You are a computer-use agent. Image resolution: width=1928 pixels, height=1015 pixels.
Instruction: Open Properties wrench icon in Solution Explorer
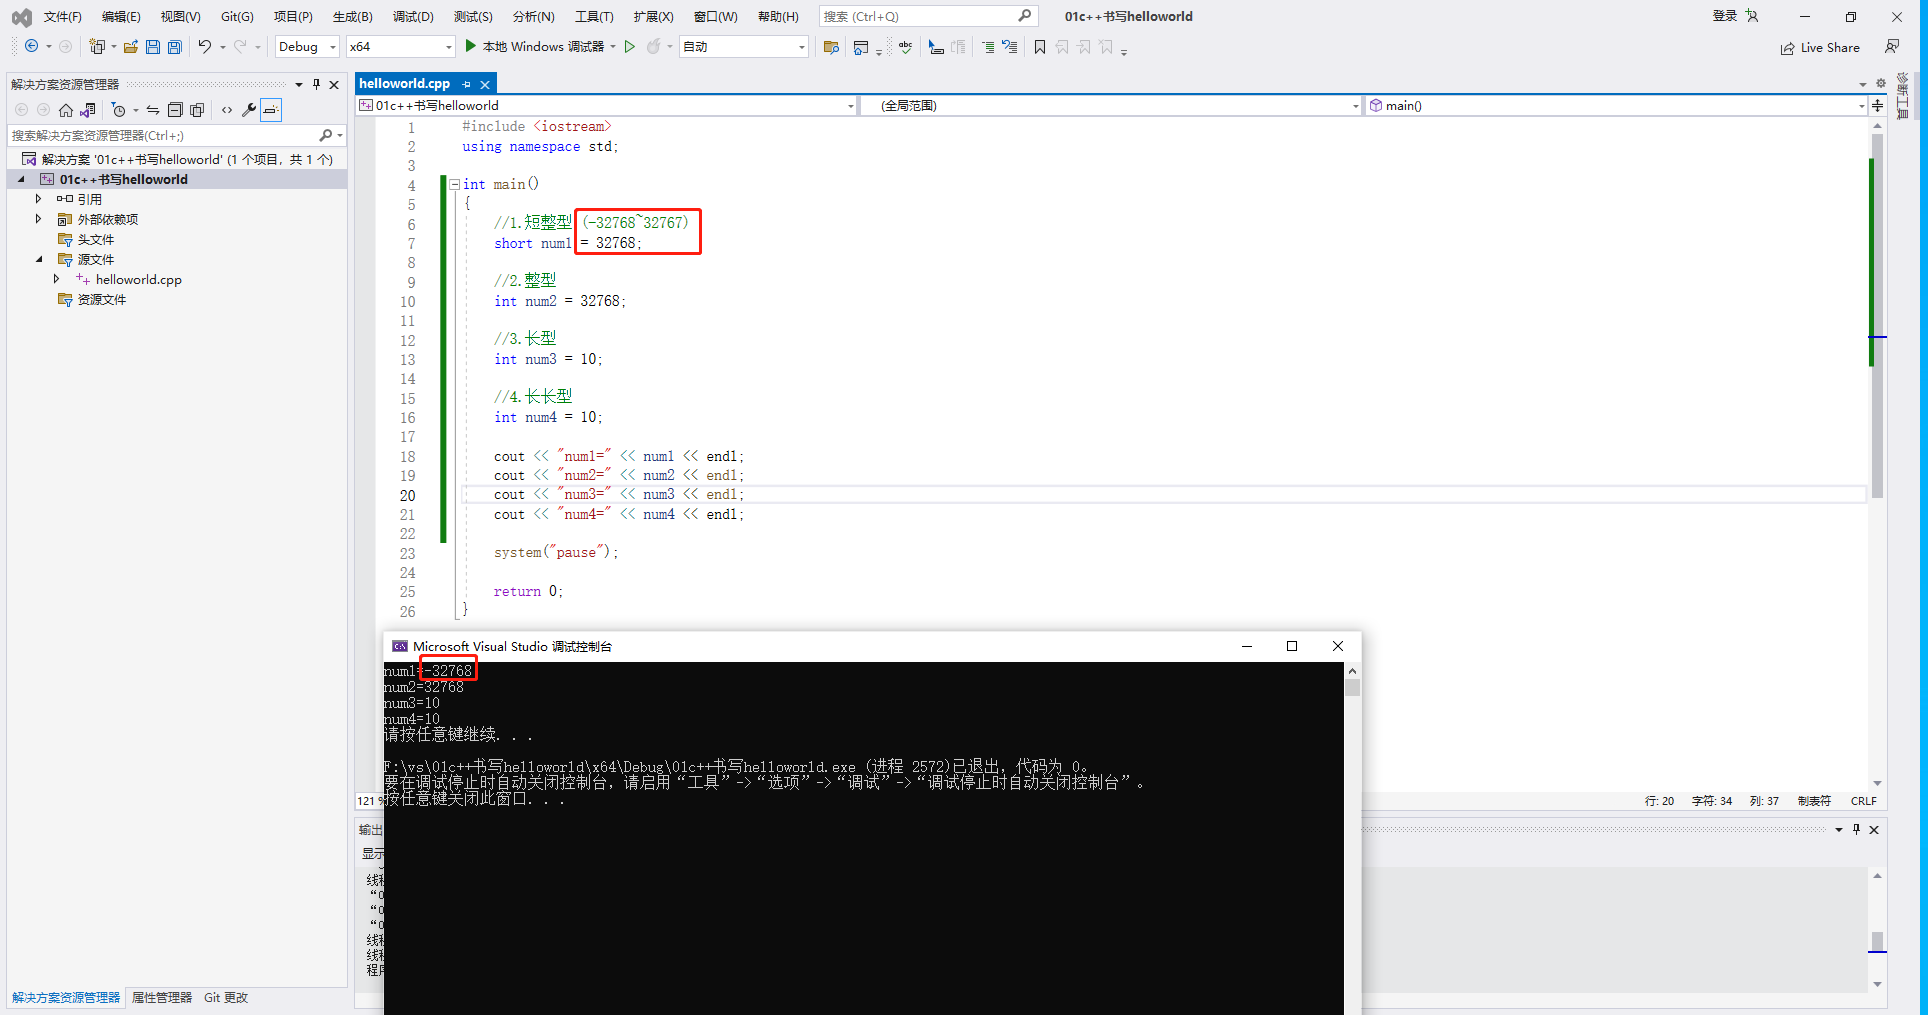[249, 110]
